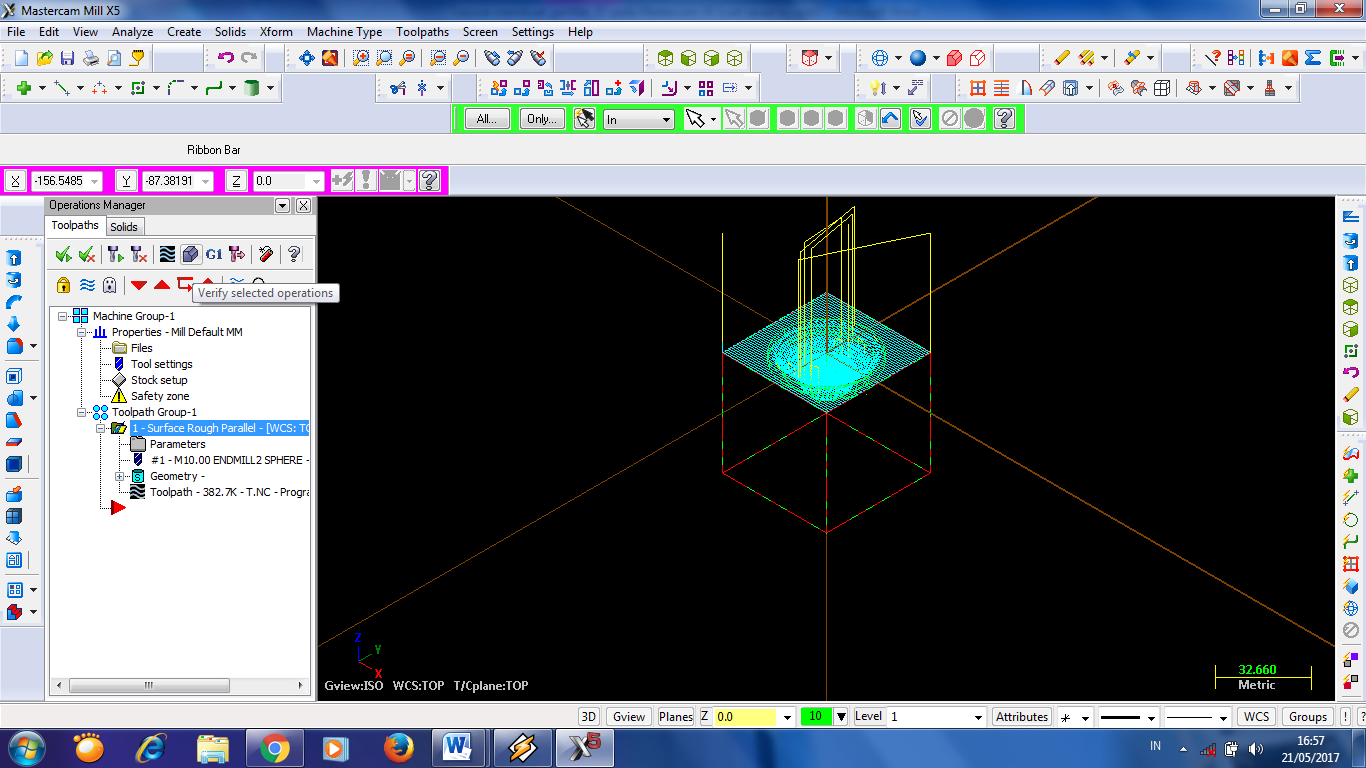The height and width of the screenshot is (768, 1366).
Task: Click the AutoCursor help icon near Z field
Action: coord(429,180)
